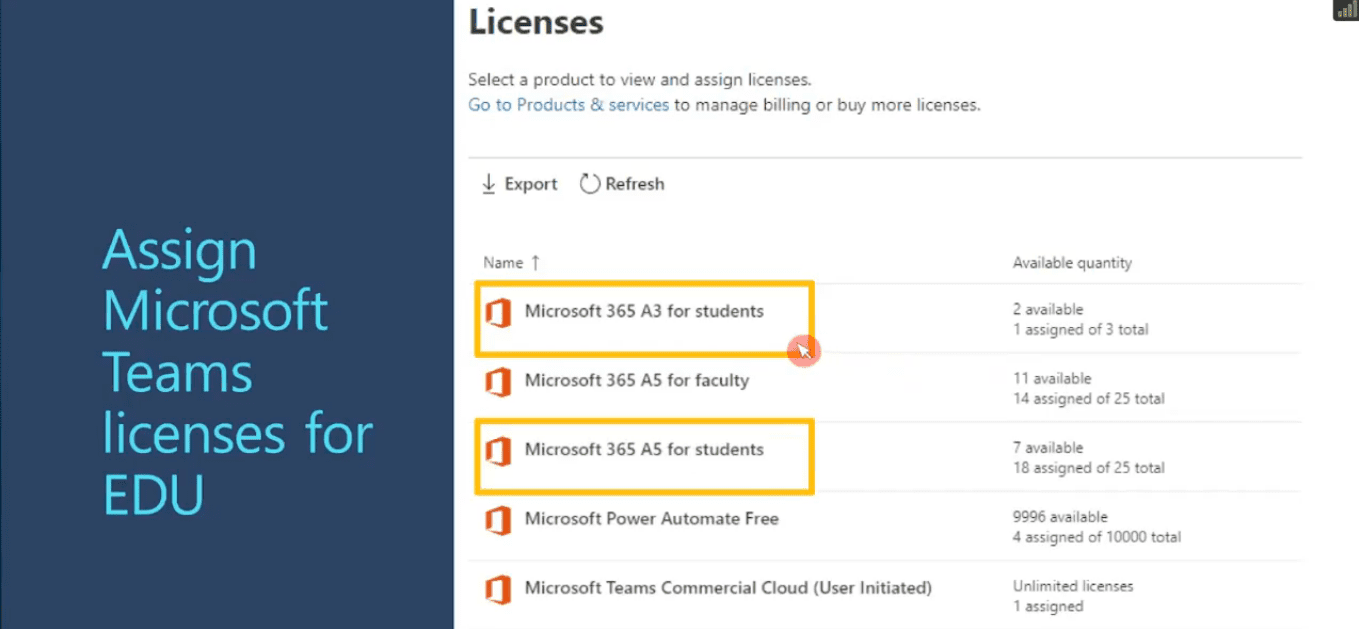Click the Office icon beside Microsoft 365 A5 for faculty

(498, 382)
